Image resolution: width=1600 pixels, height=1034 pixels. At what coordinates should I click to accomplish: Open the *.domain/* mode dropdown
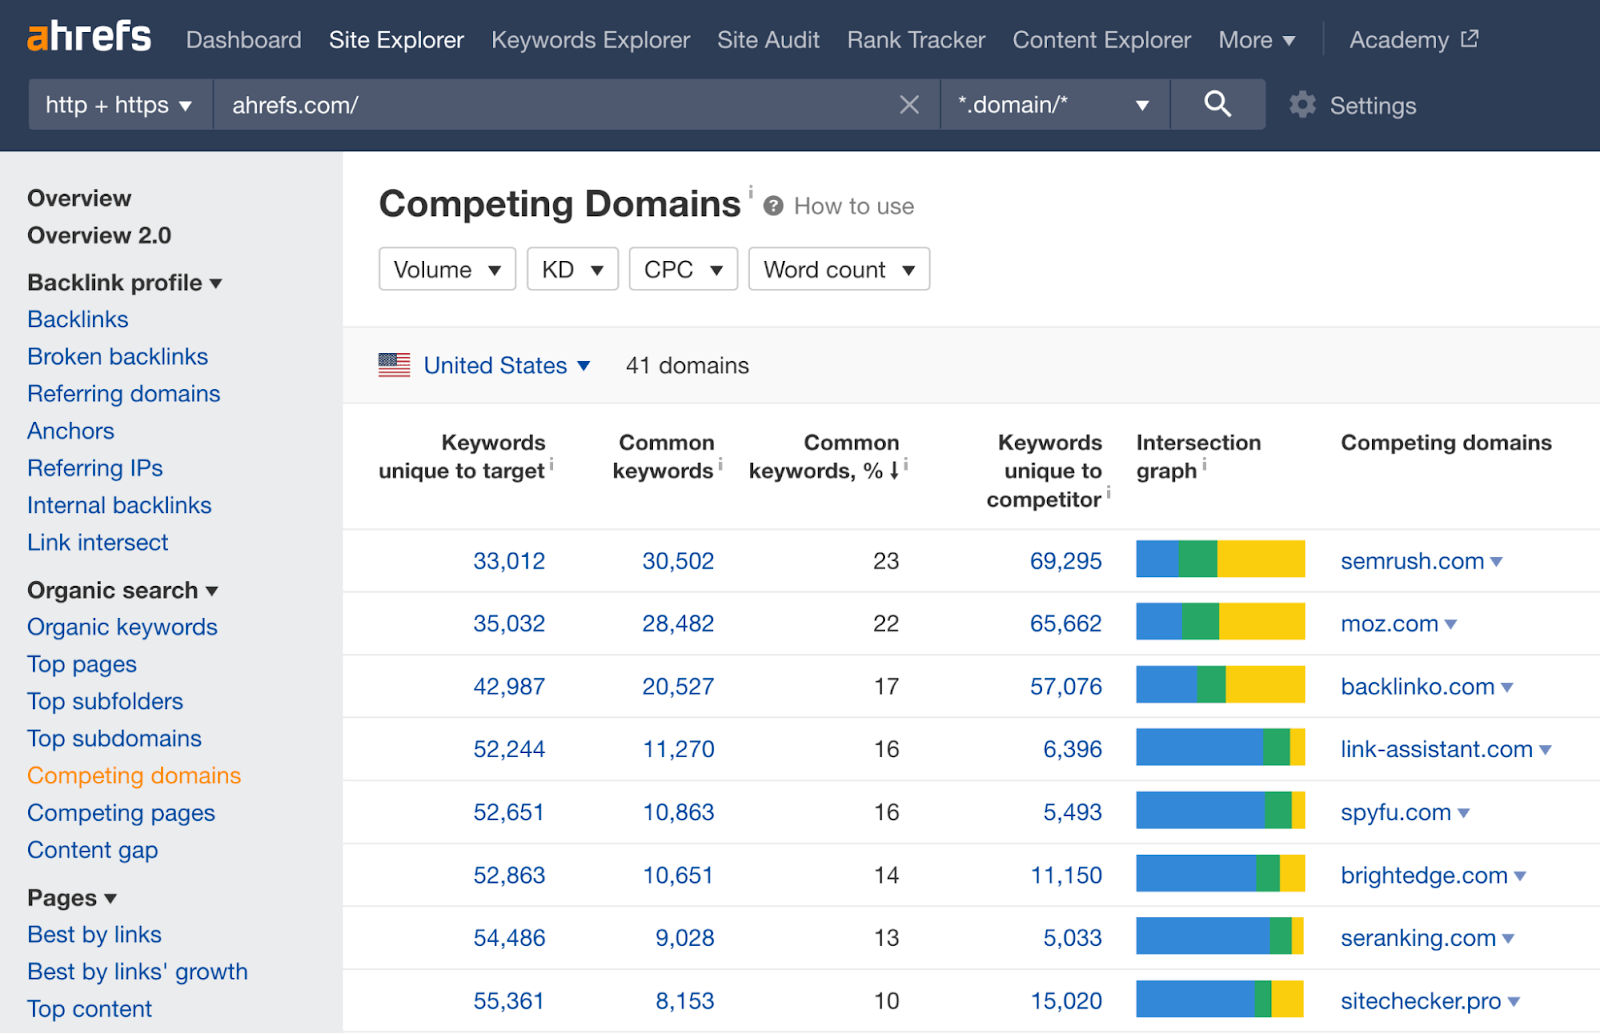point(1055,105)
